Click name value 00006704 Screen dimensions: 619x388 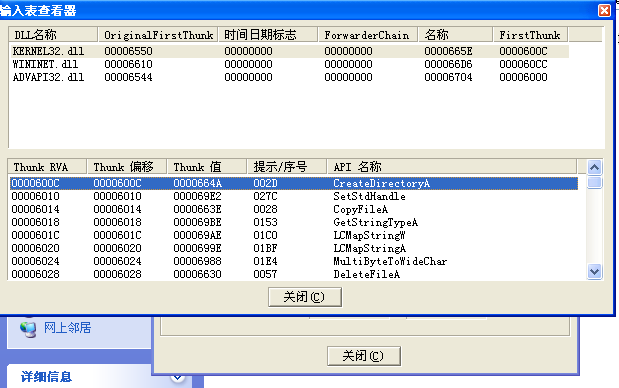tap(448, 77)
